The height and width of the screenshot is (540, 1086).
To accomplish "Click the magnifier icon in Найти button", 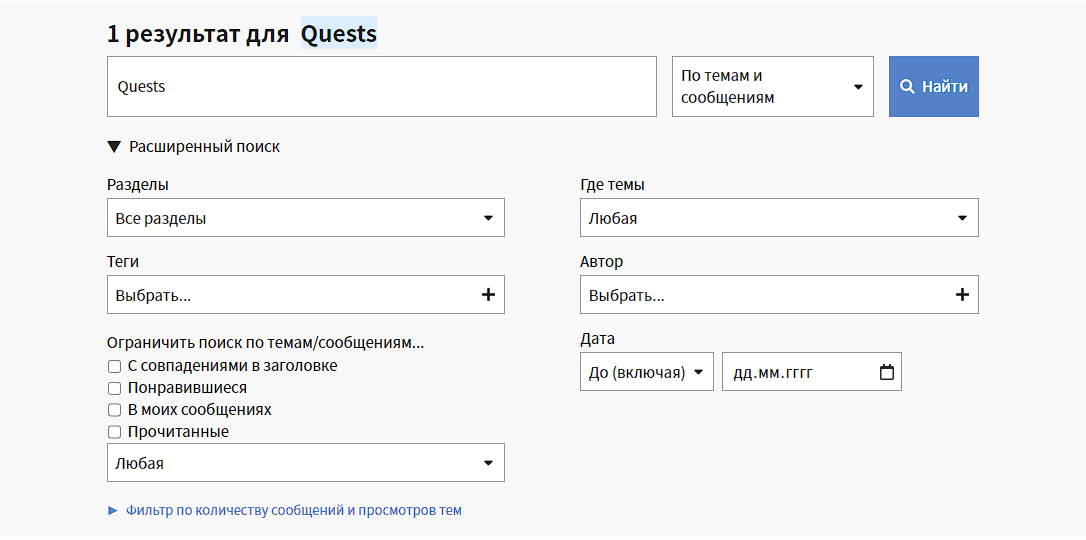I will click(907, 87).
